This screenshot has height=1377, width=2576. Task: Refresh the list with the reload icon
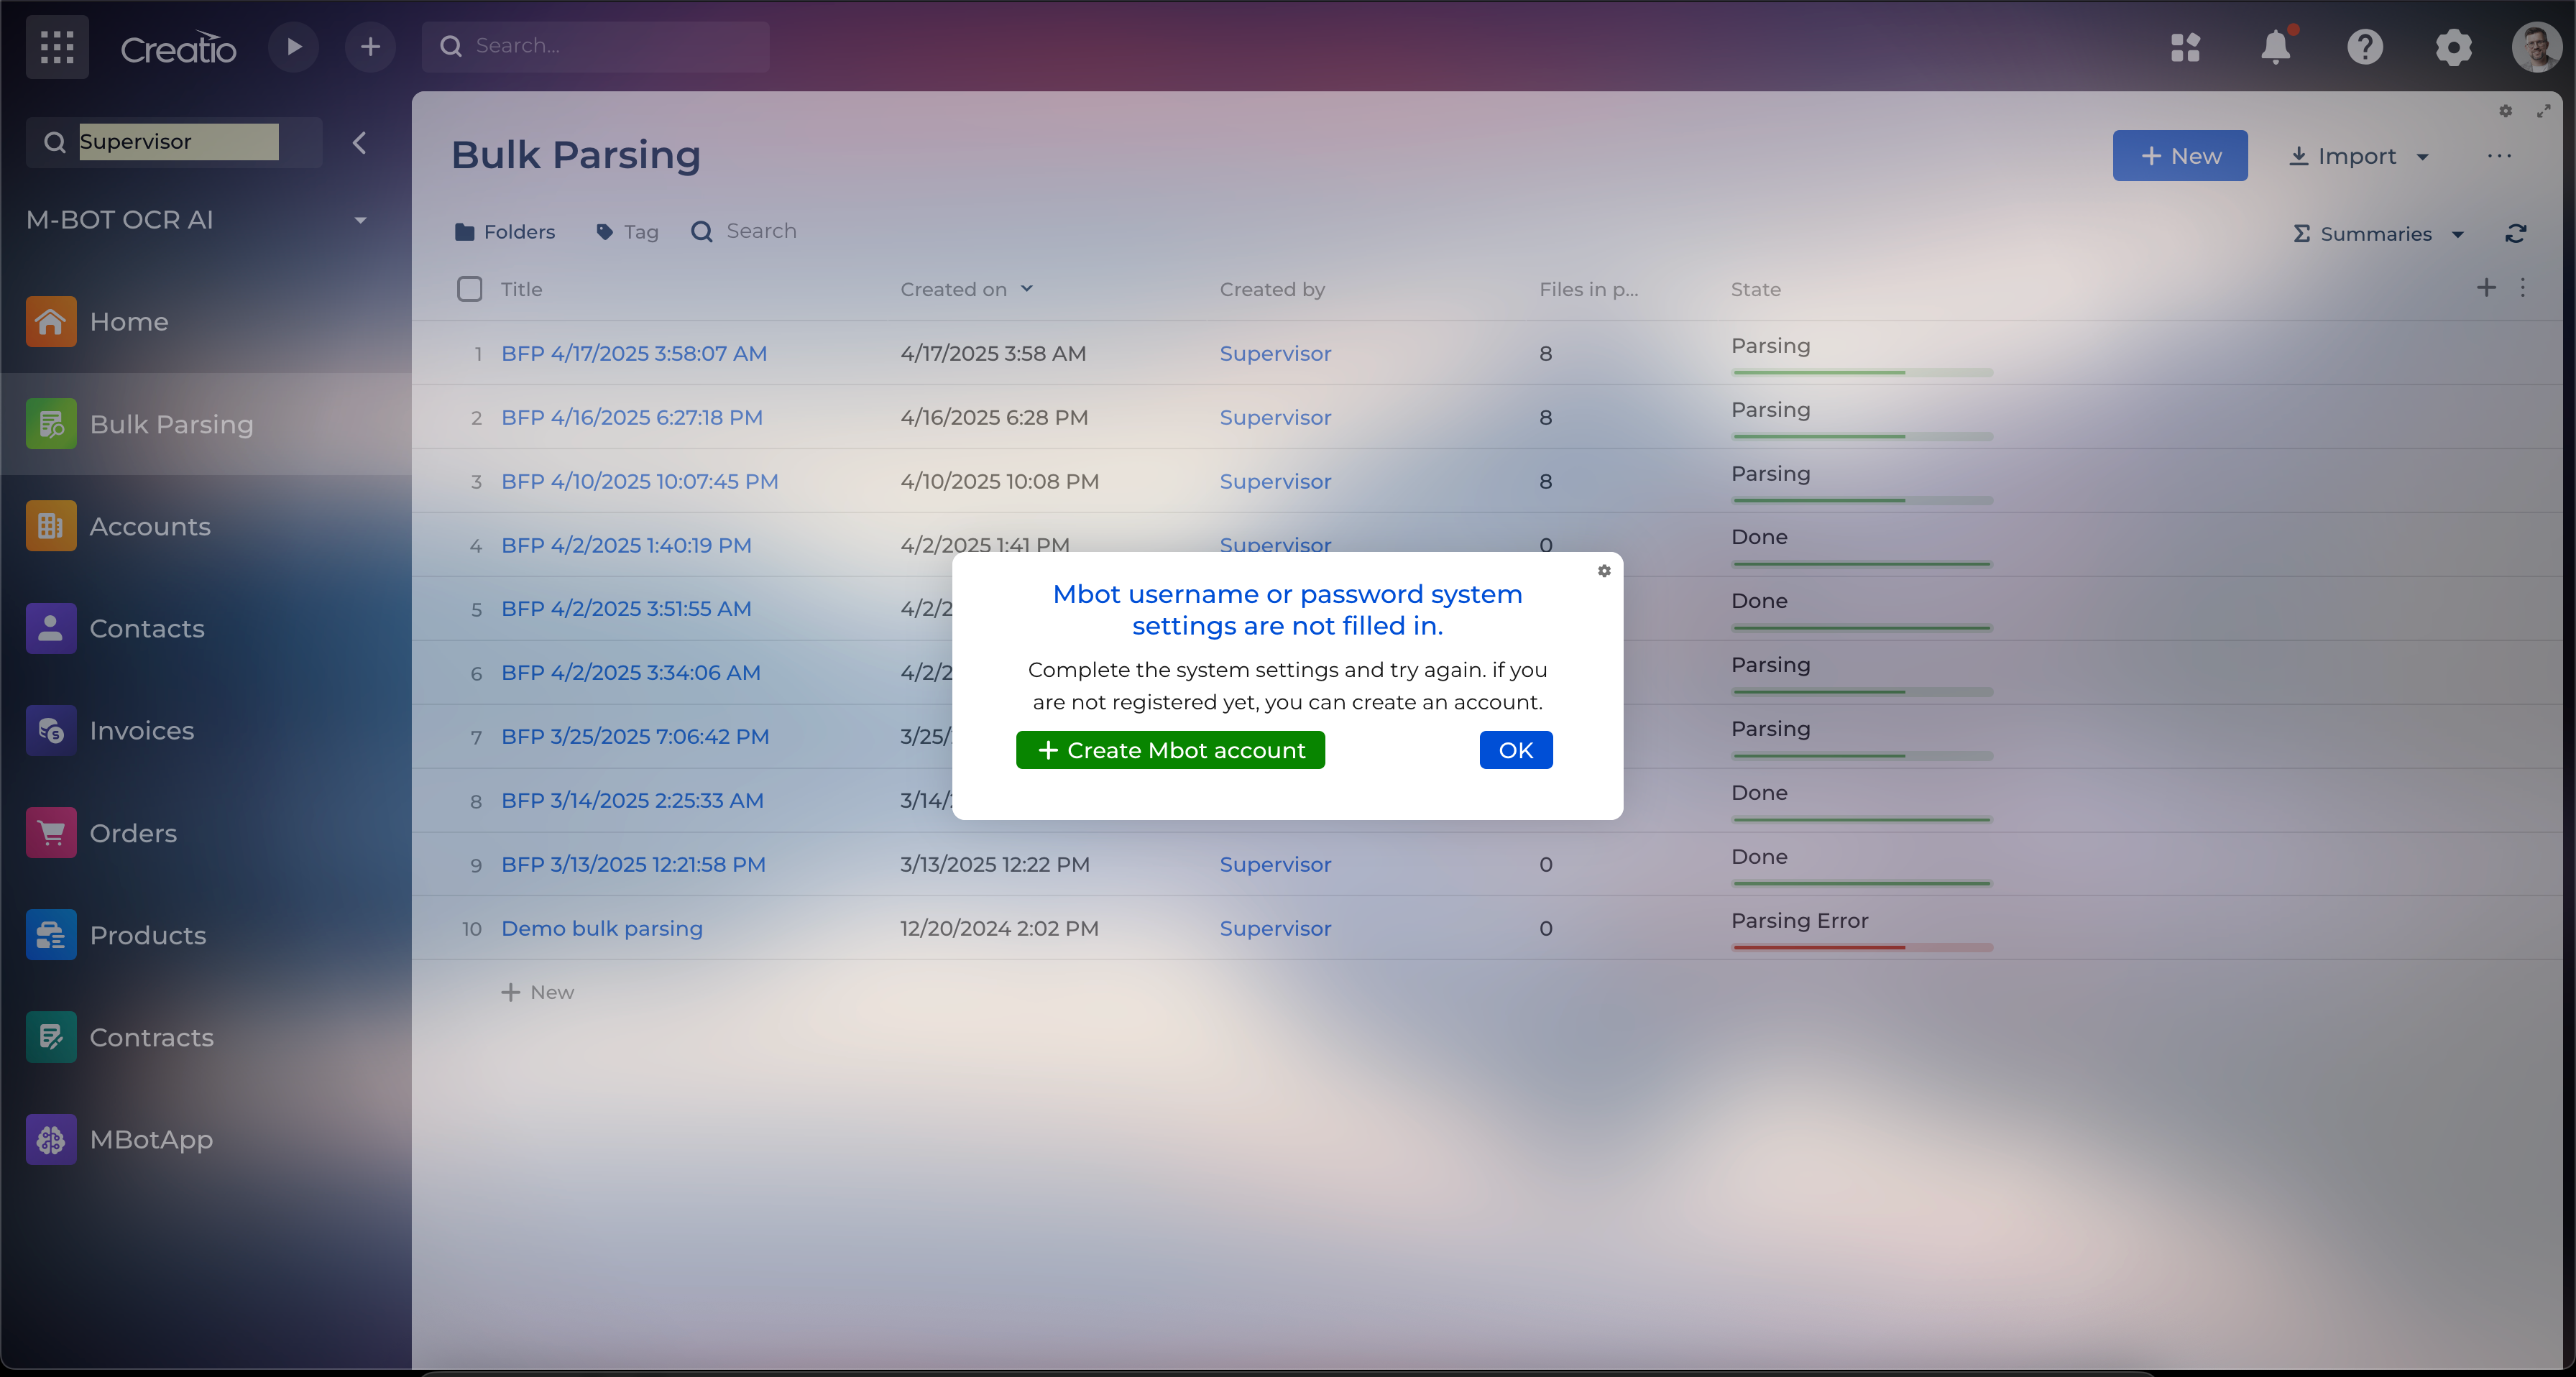point(2516,234)
